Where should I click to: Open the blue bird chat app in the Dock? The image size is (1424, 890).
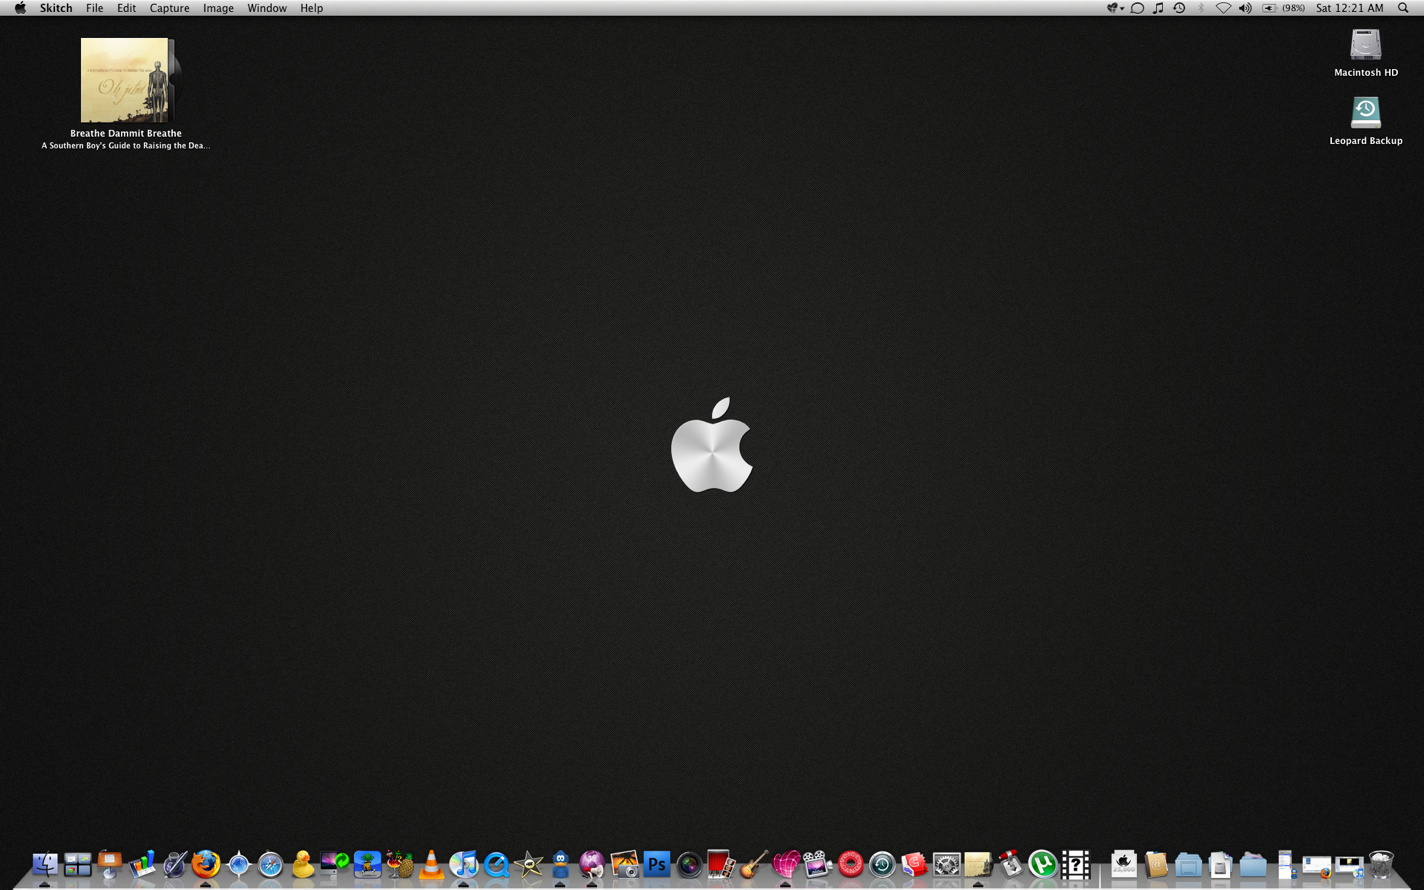tap(560, 864)
